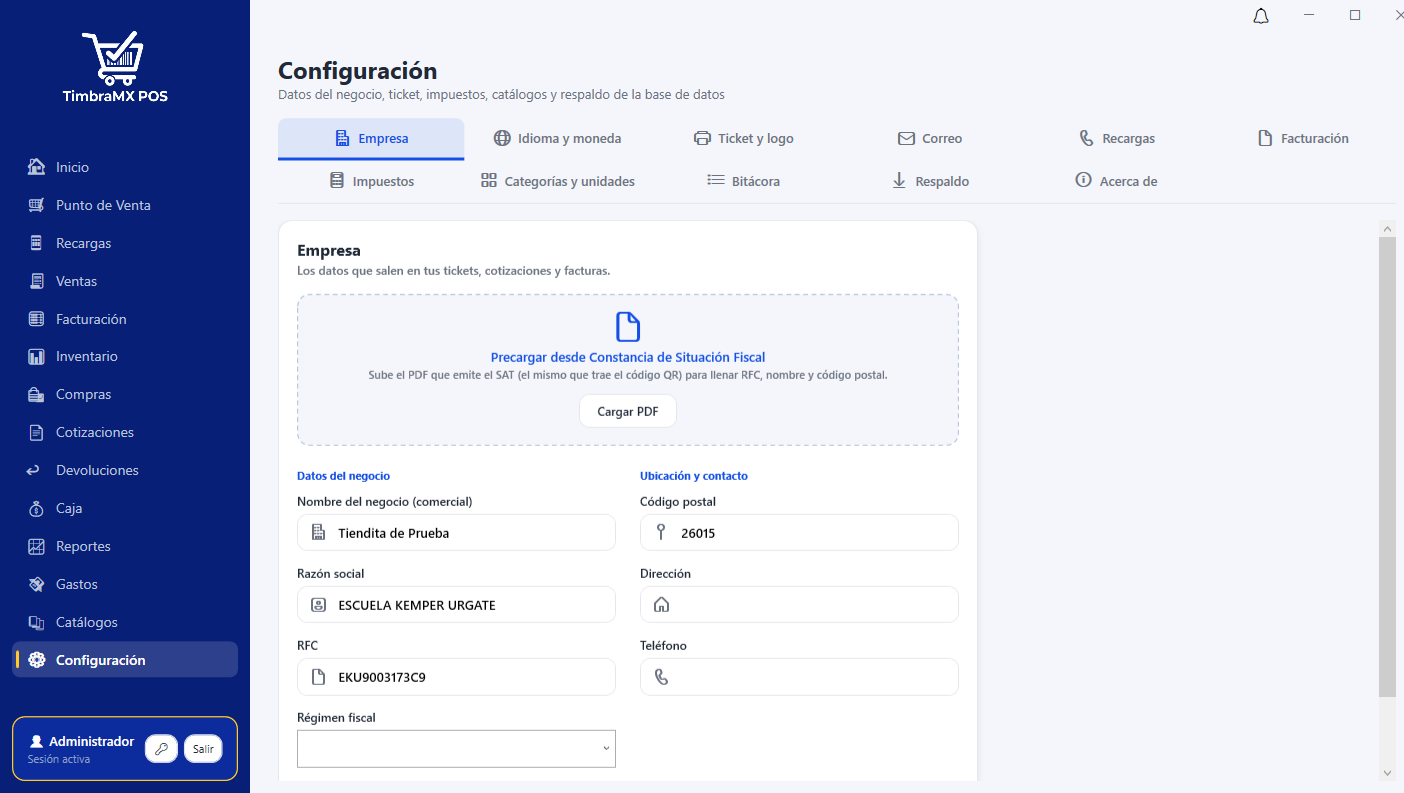Image resolution: width=1404 pixels, height=793 pixels.
Task: Click the Devoluciones return arrow icon
Action: tap(33, 470)
